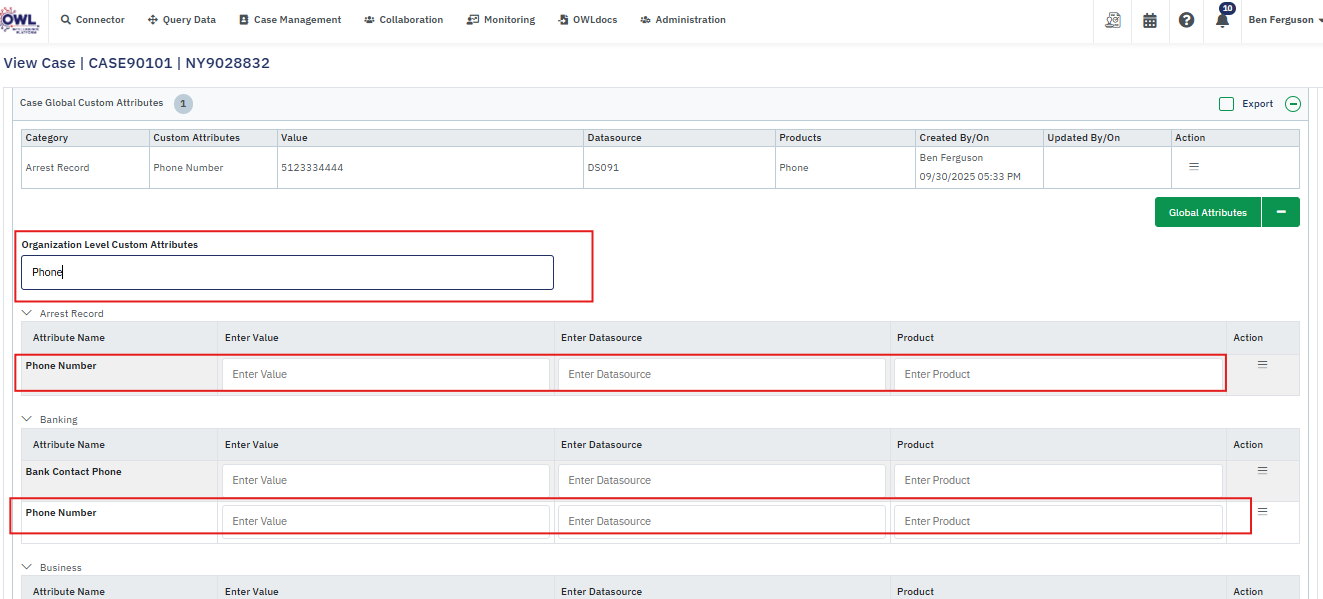Click the help question mark icon
The height and width of the screenshot is (599, 1323).
click(1186, 20)
